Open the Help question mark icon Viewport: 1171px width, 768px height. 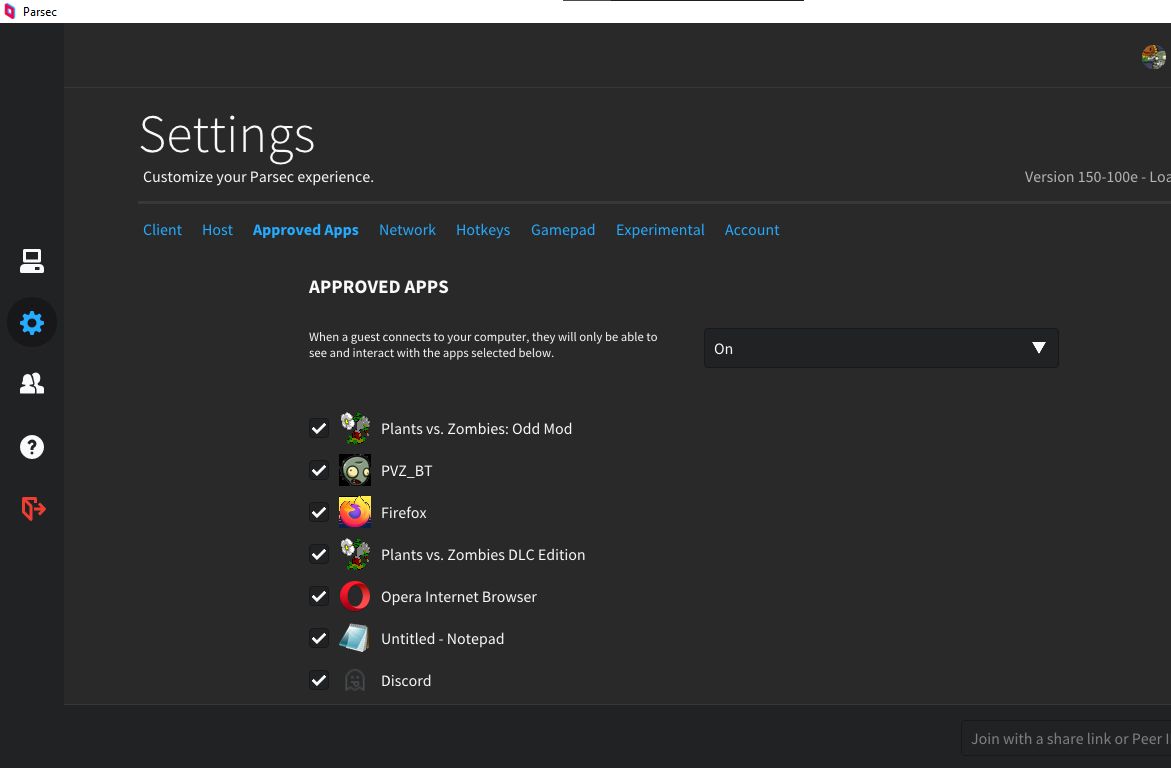pyautogui.click(x=32, y=446)
